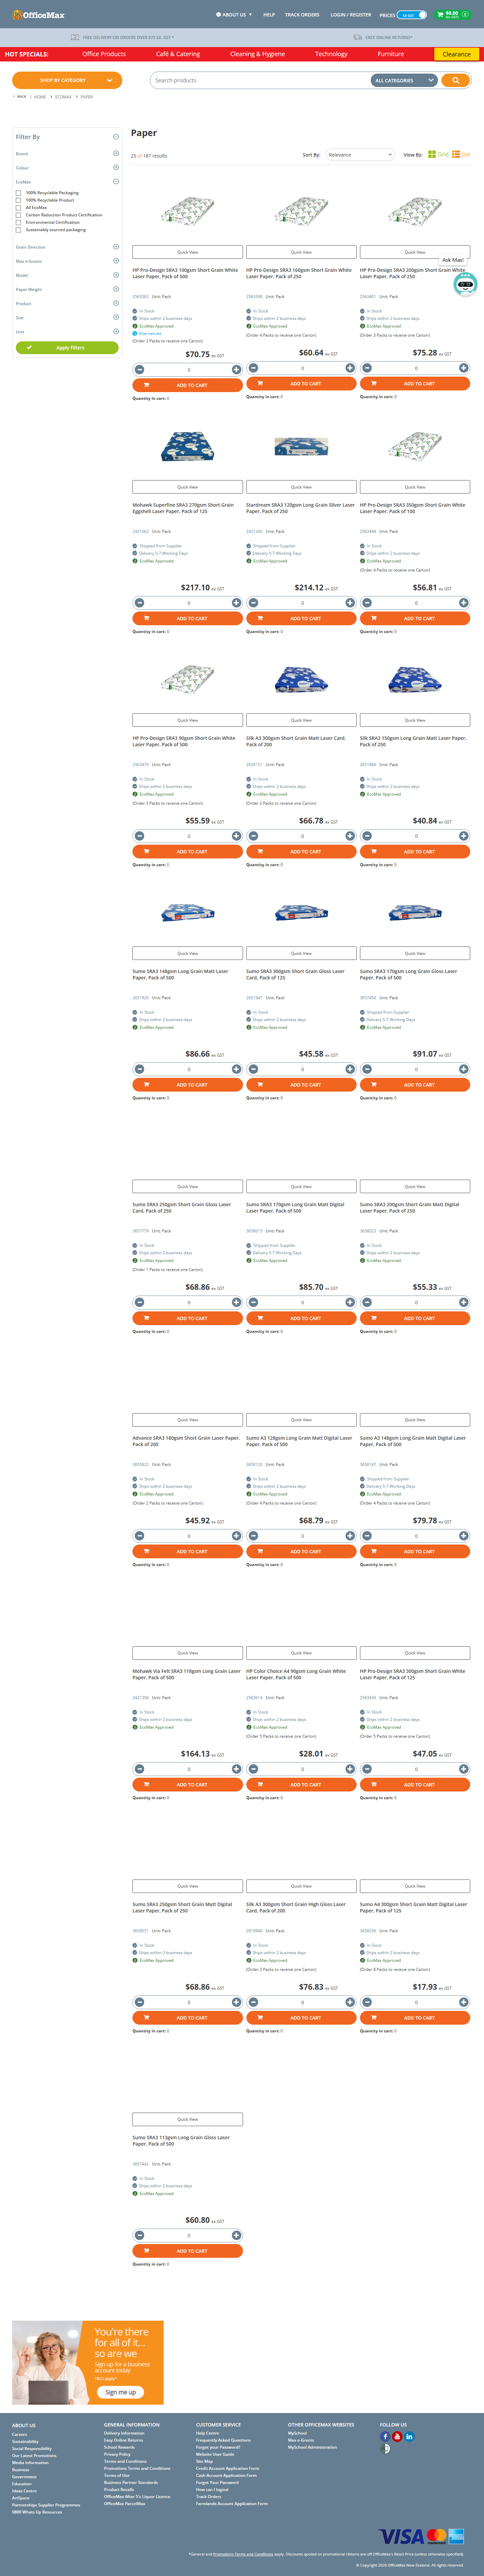This screenshot has width=484, height=2576.
Task: Collapse the EcoMax filter section
Action: point(116,182)
